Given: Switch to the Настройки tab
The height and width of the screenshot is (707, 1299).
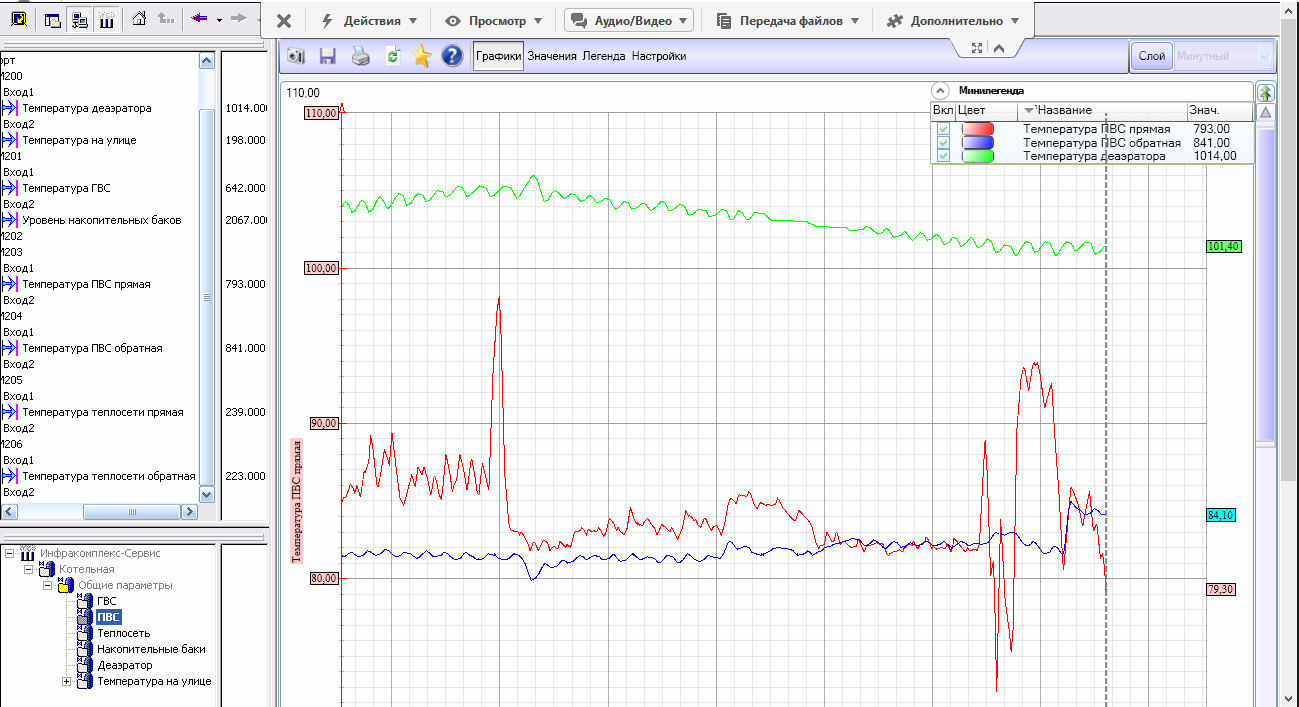Looking at the screenshot, I should click(658, 57).
